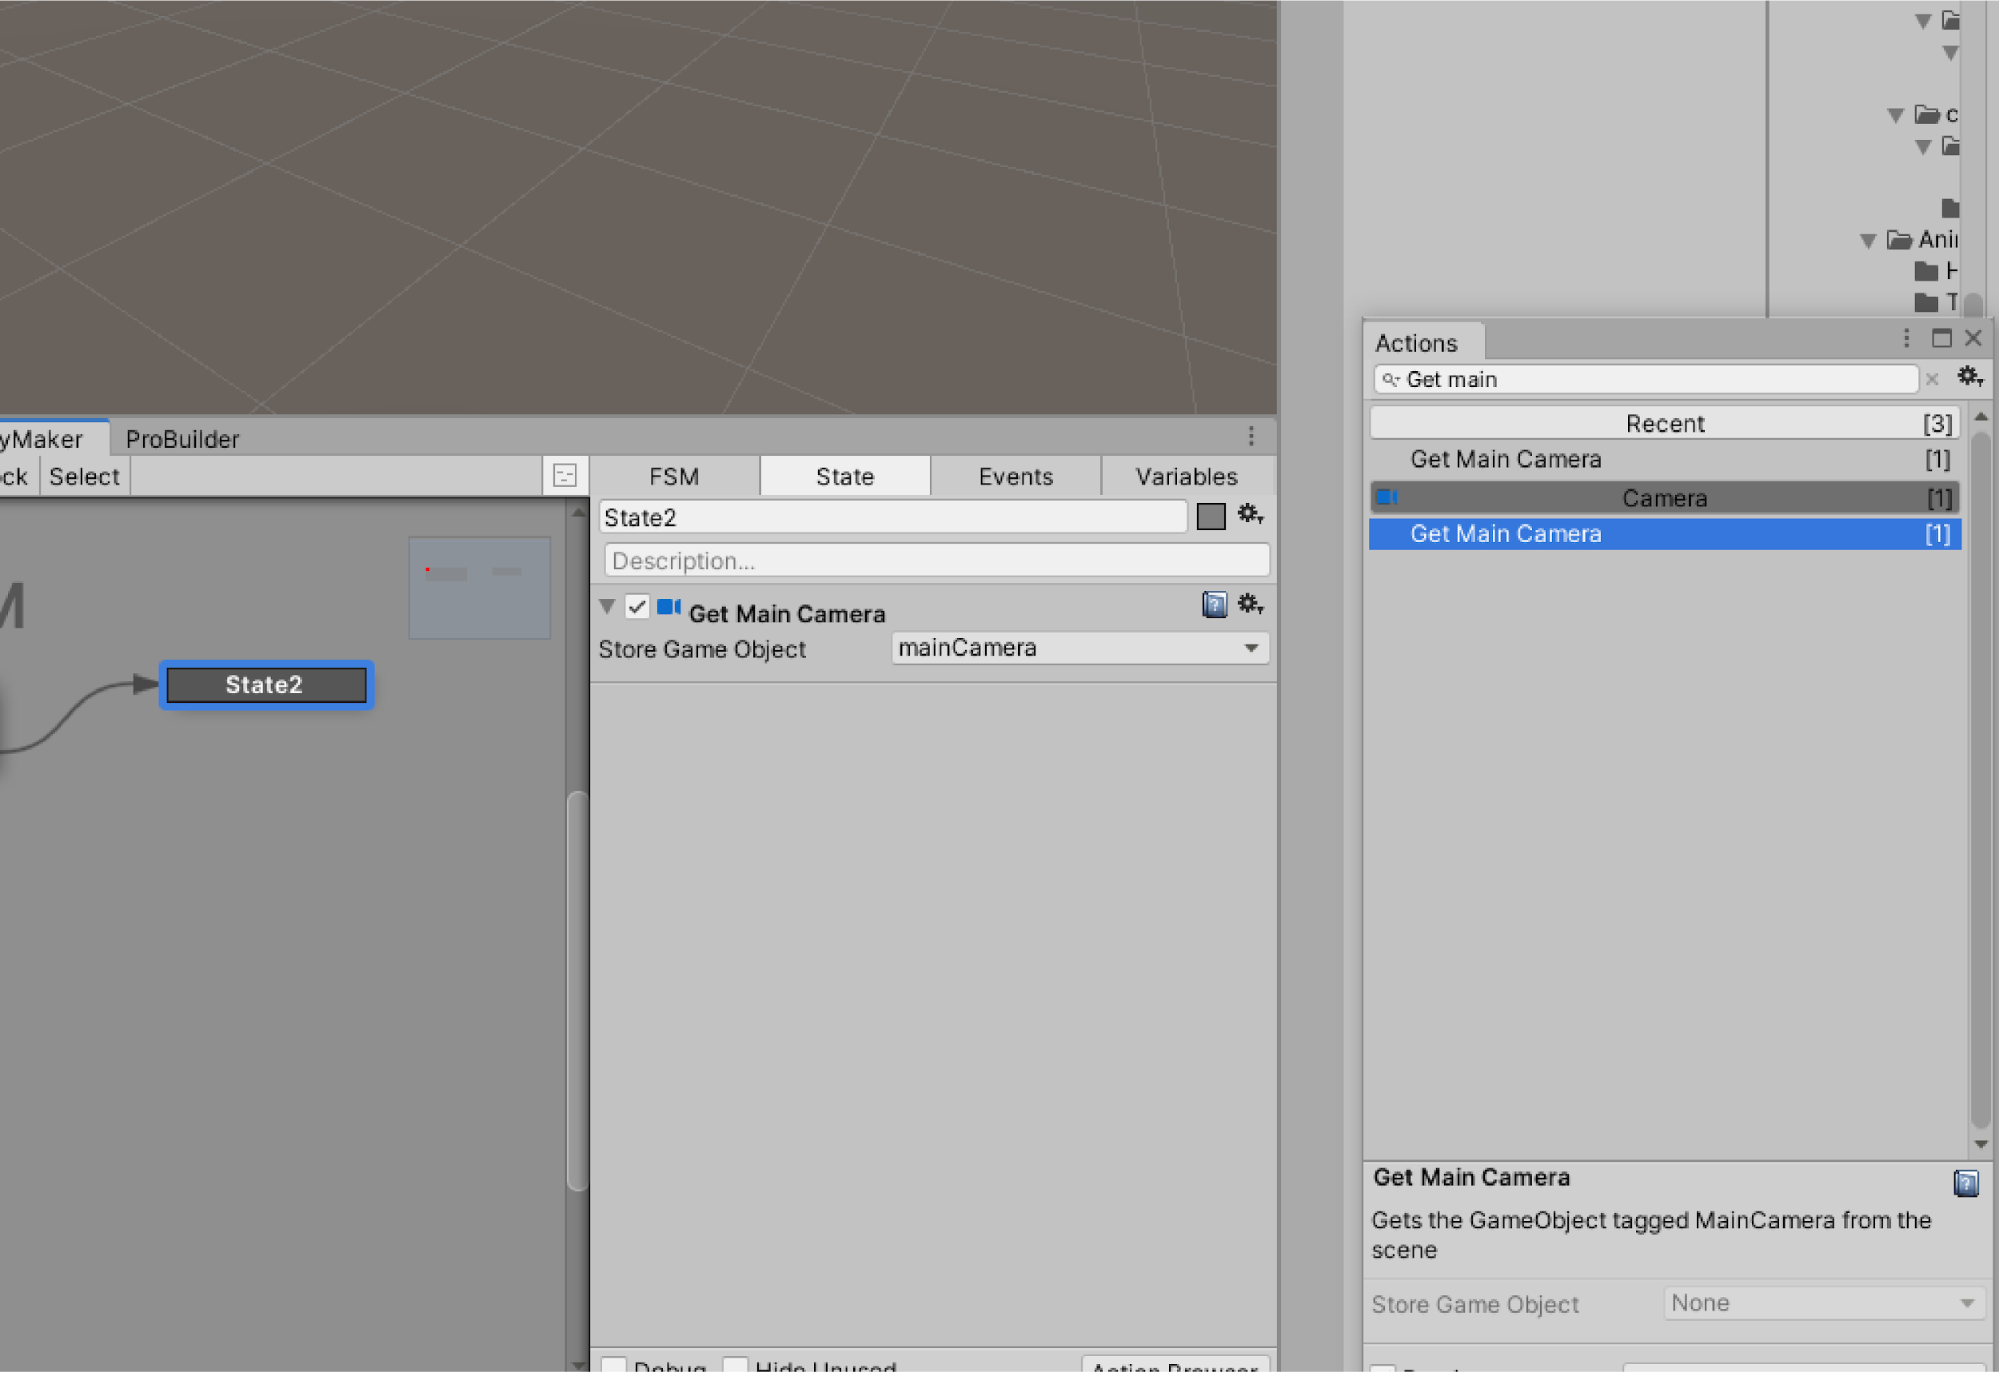
Task: Click camera icon beside Get Main Camera action
Action: point(669,607)
